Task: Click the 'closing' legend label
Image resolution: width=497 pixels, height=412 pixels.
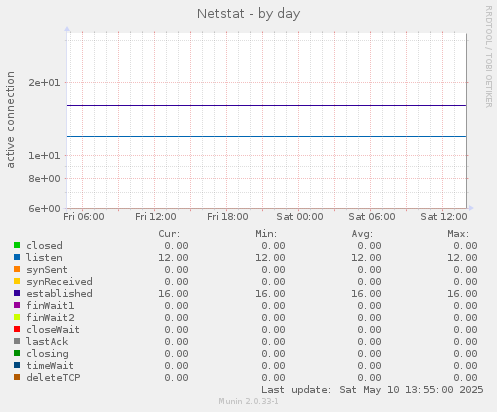Action: [x=47, y=354]
